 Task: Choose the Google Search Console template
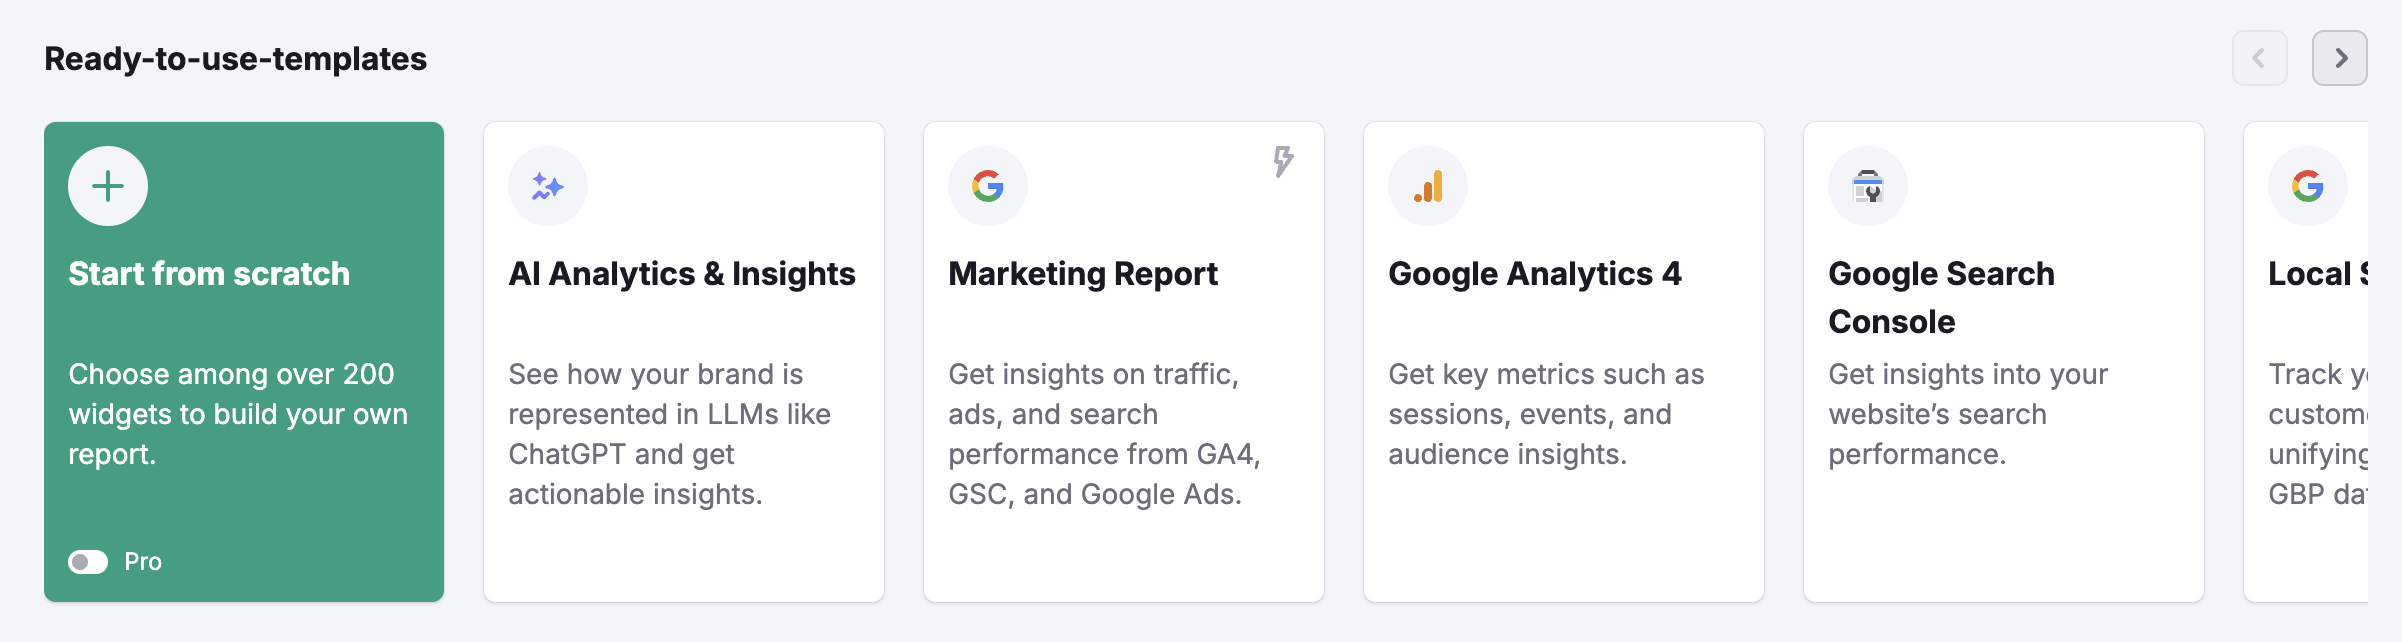pos(2004,360)
